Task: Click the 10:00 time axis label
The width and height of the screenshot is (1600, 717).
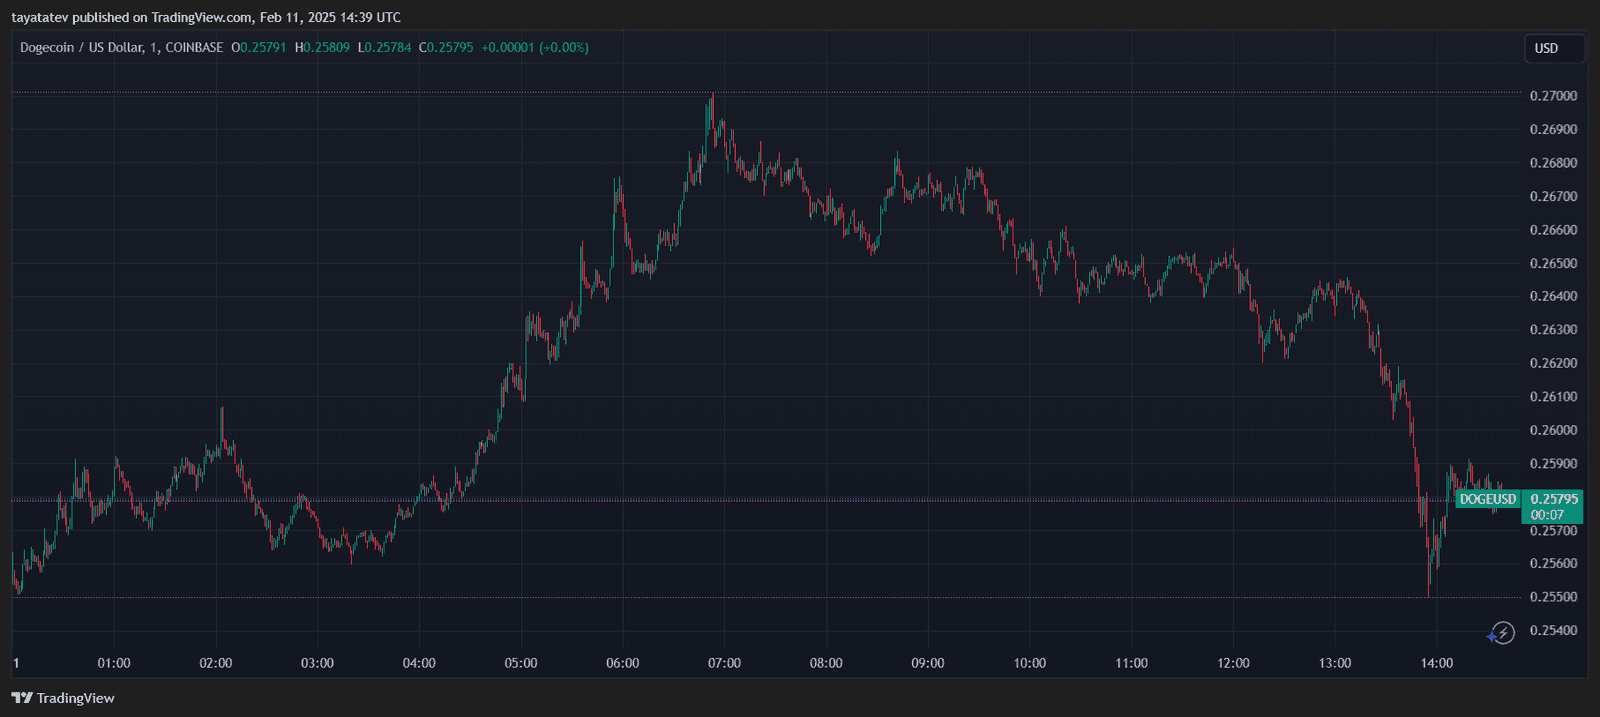Action: (1030, 663)
